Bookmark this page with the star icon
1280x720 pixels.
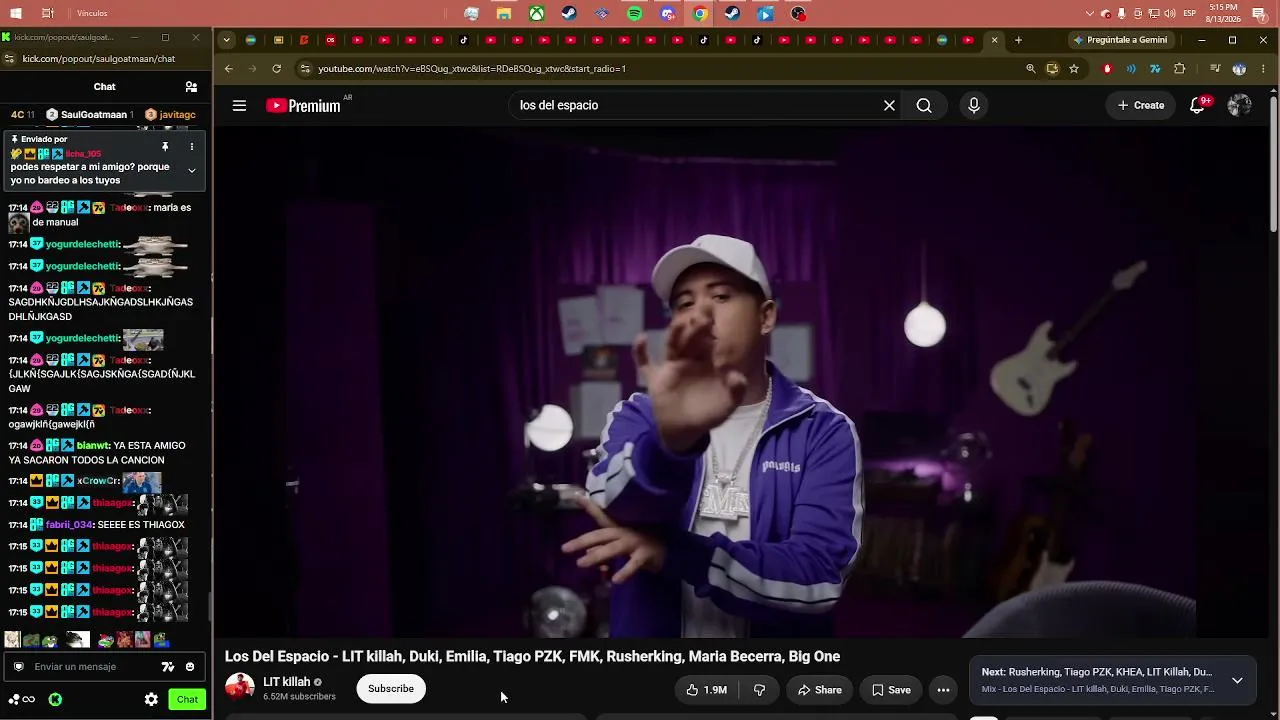pos(1074,69)
